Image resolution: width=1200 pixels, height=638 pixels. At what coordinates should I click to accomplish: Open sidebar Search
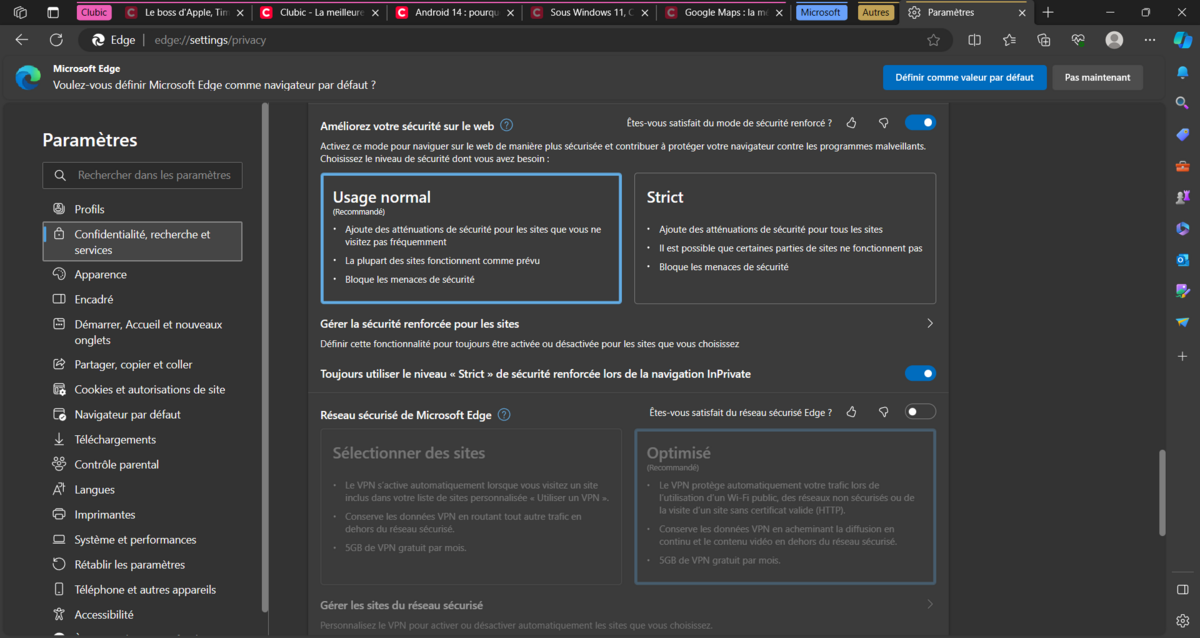click(1183, 103)
